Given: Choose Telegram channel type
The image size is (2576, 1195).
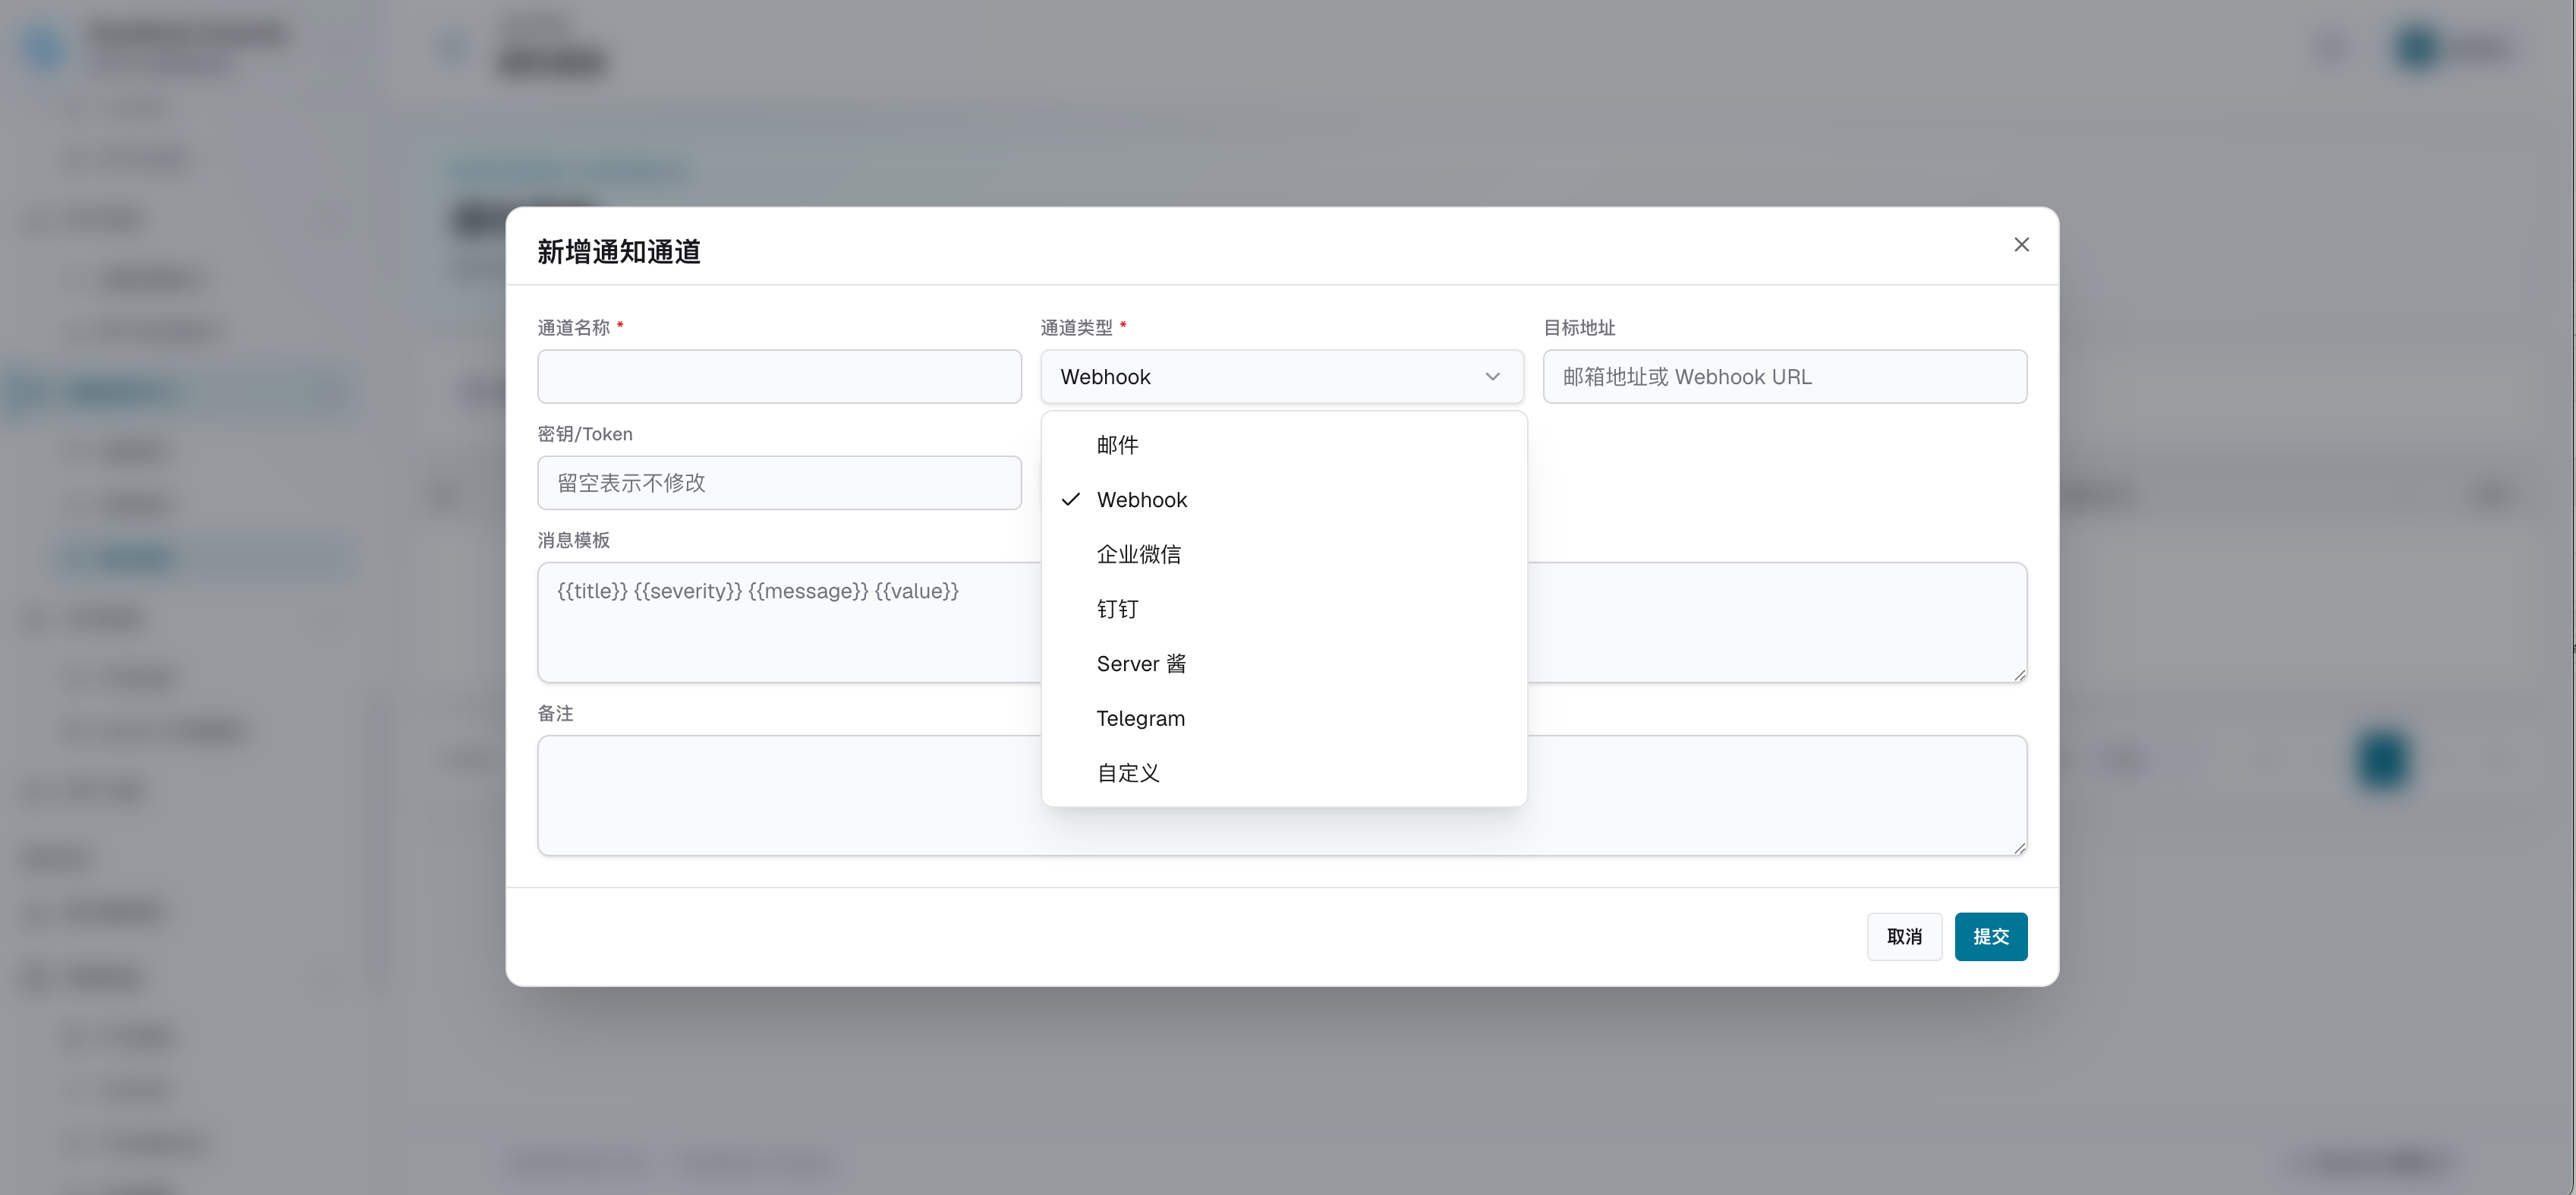Looking at the screenshot, I should click(1283, 719).
